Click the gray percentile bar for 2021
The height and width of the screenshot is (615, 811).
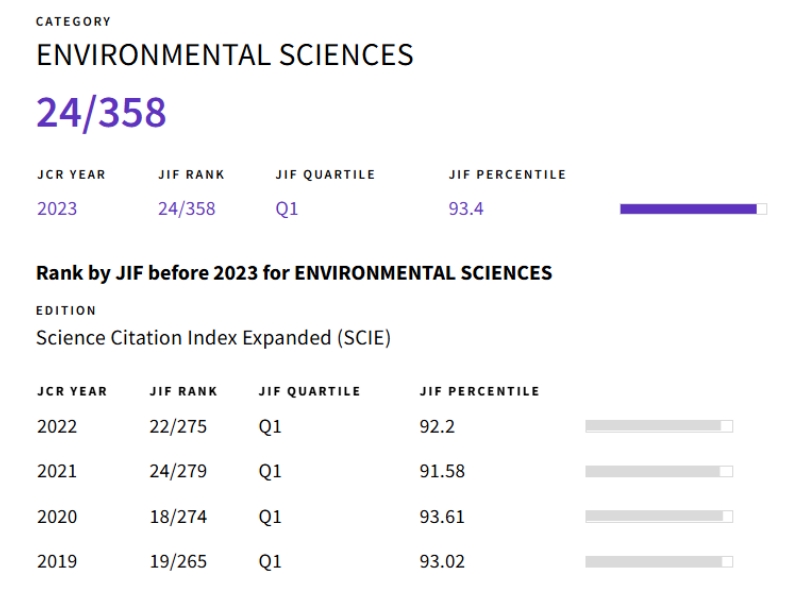tap(658, 471)
